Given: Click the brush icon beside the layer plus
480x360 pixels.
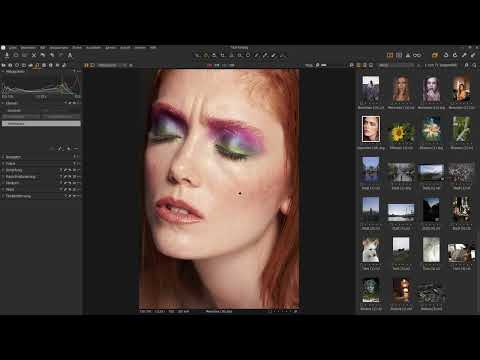Looking at the screenshot, I should pos(60,149).
